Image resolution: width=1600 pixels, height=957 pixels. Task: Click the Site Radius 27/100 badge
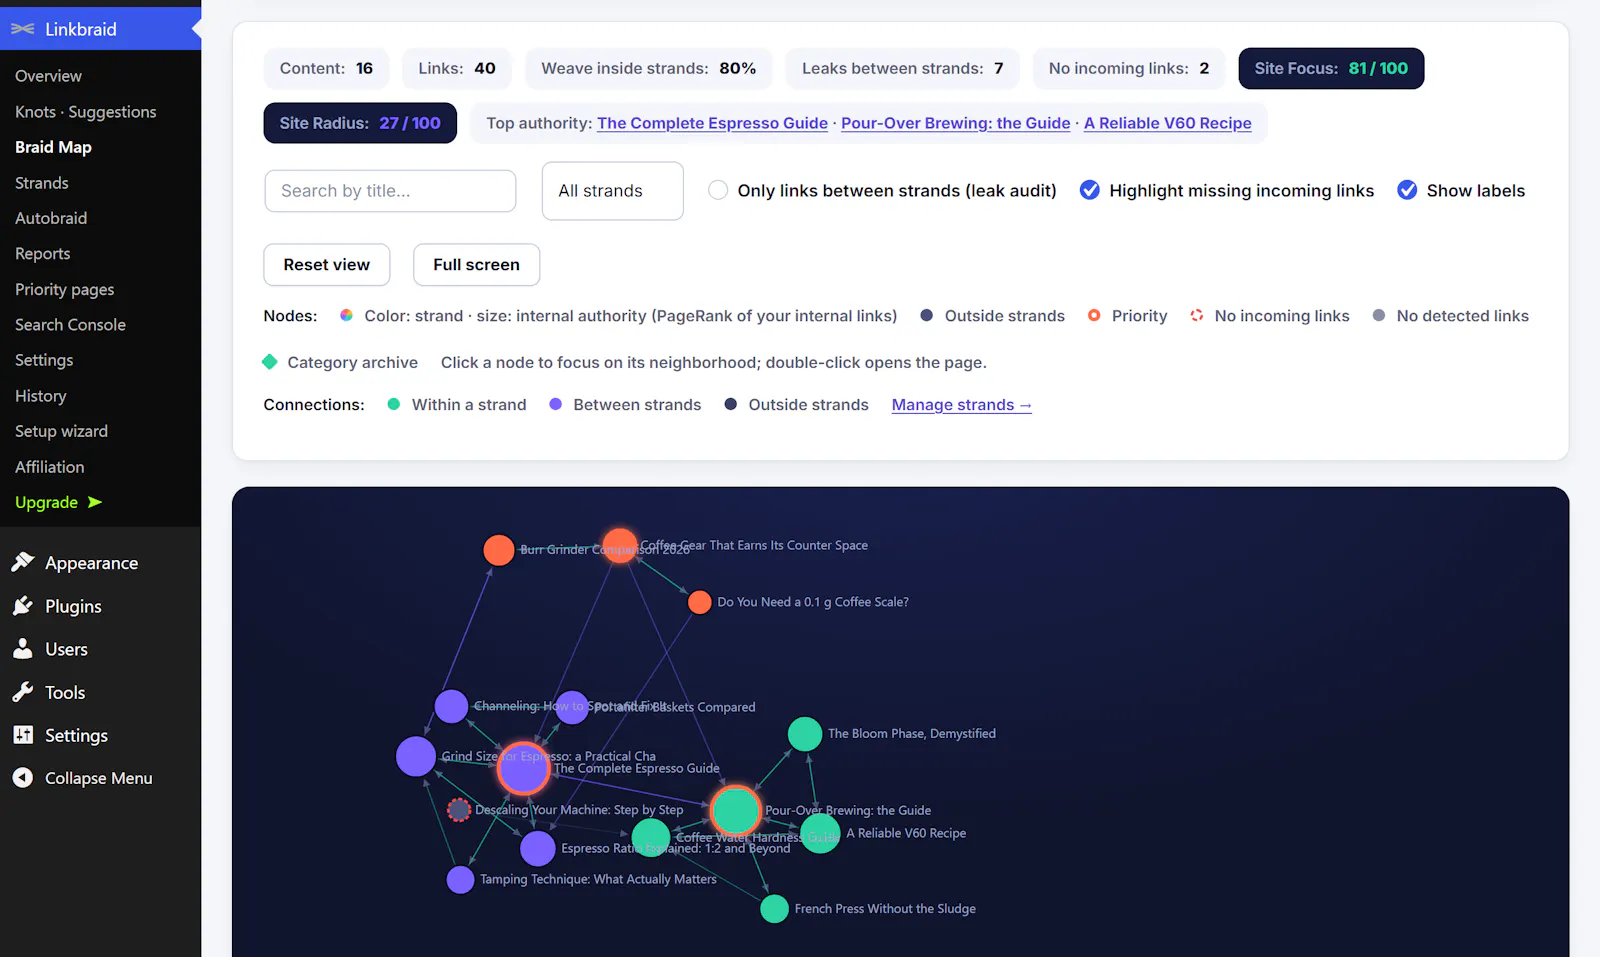click(x=360, y=123)
